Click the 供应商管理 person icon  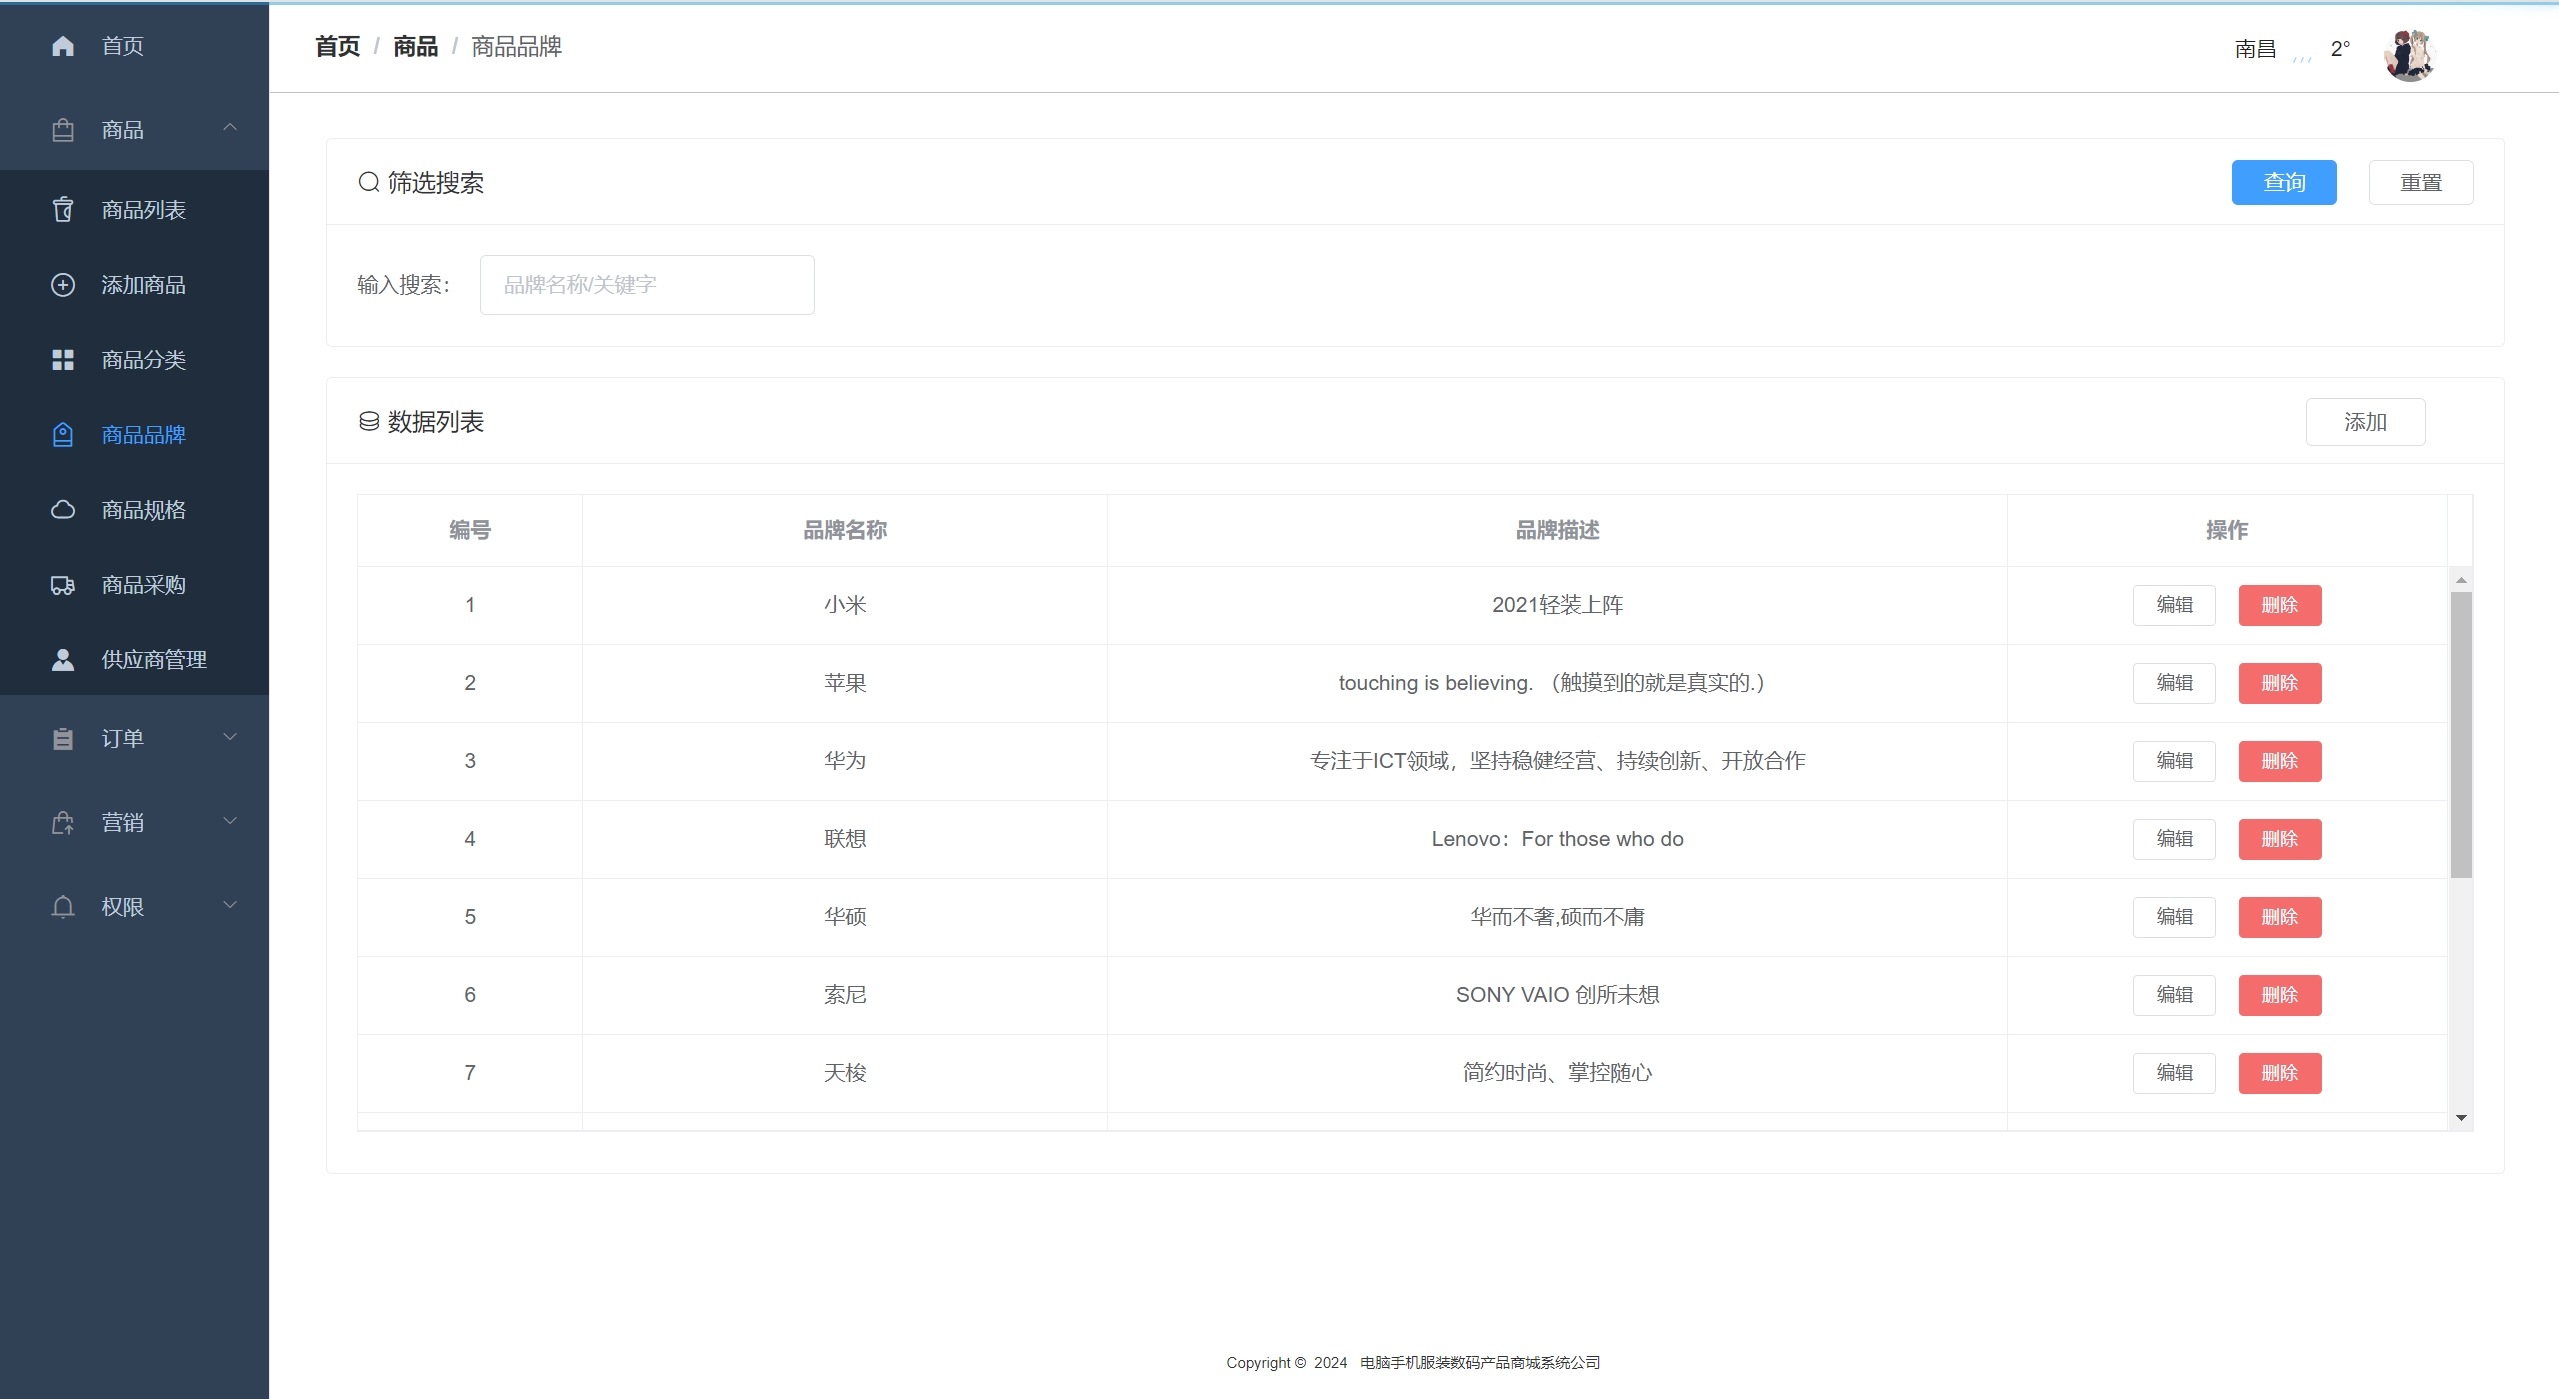pos(63,660)
